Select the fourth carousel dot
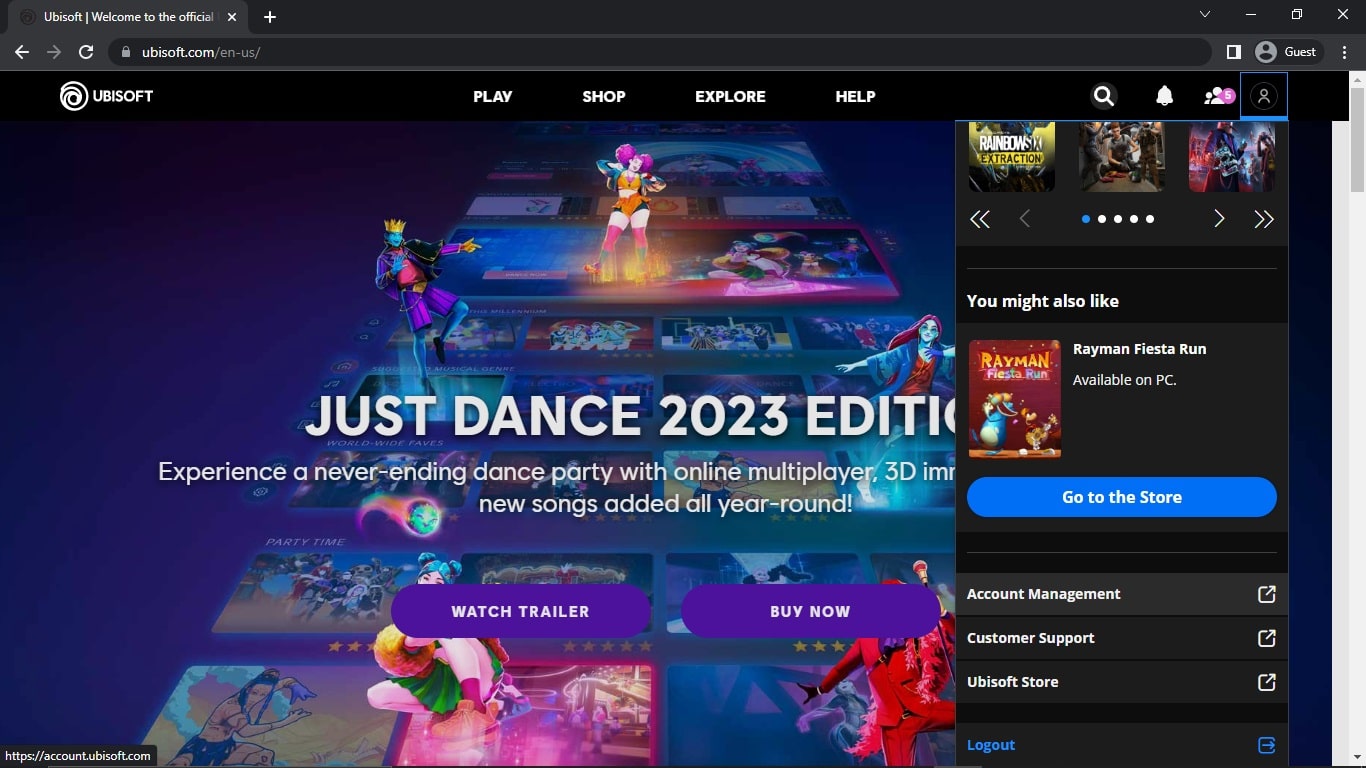The width and height of the screenshot is (1366, 768). pos(1134,219)
